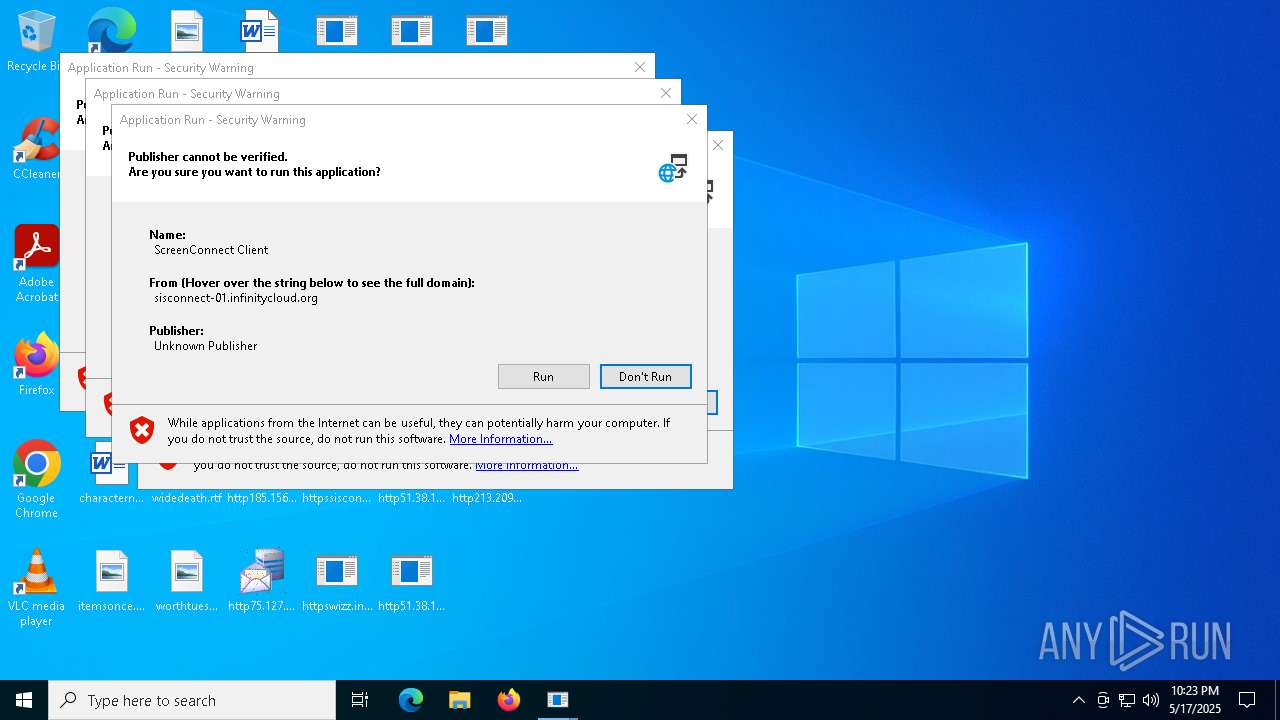Click the Unknown Publisher text
1280x720 pixels.
(x=206, y=346)
